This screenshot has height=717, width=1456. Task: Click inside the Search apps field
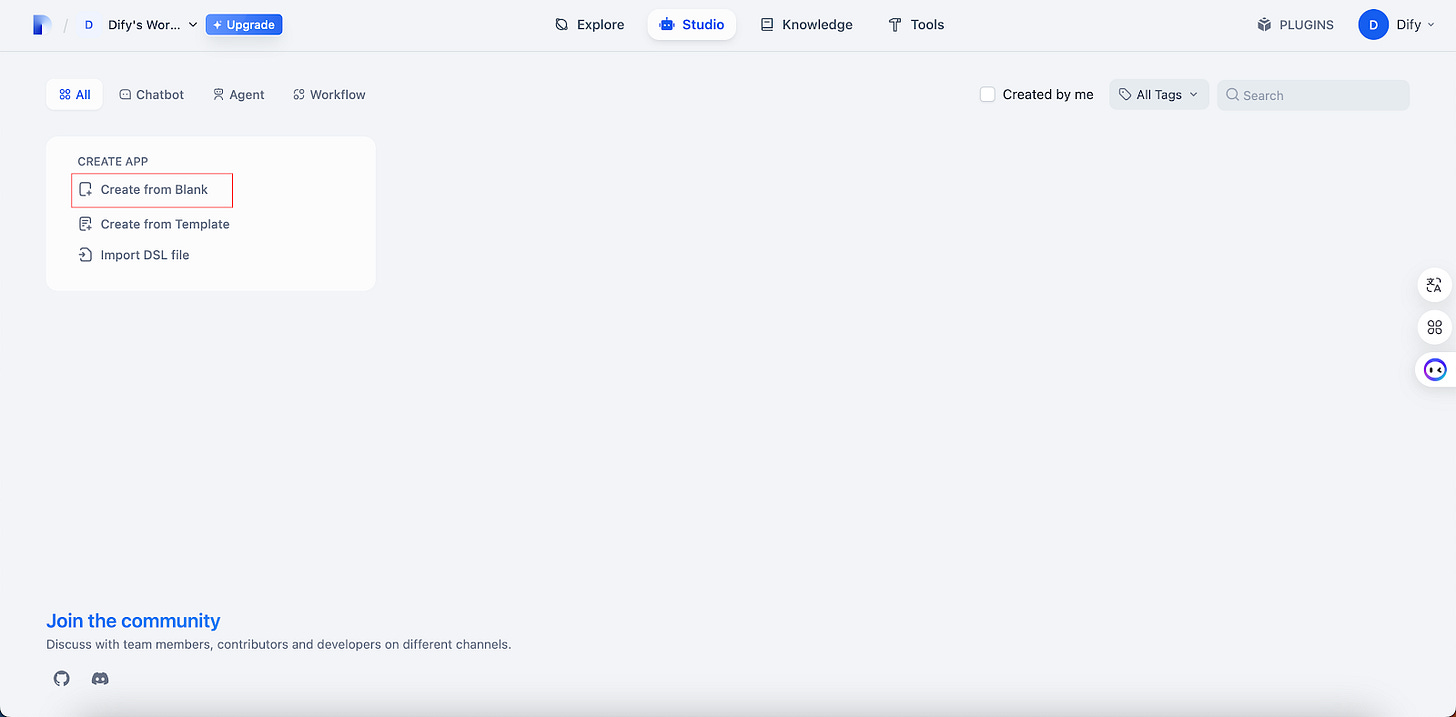point(1313,95)
